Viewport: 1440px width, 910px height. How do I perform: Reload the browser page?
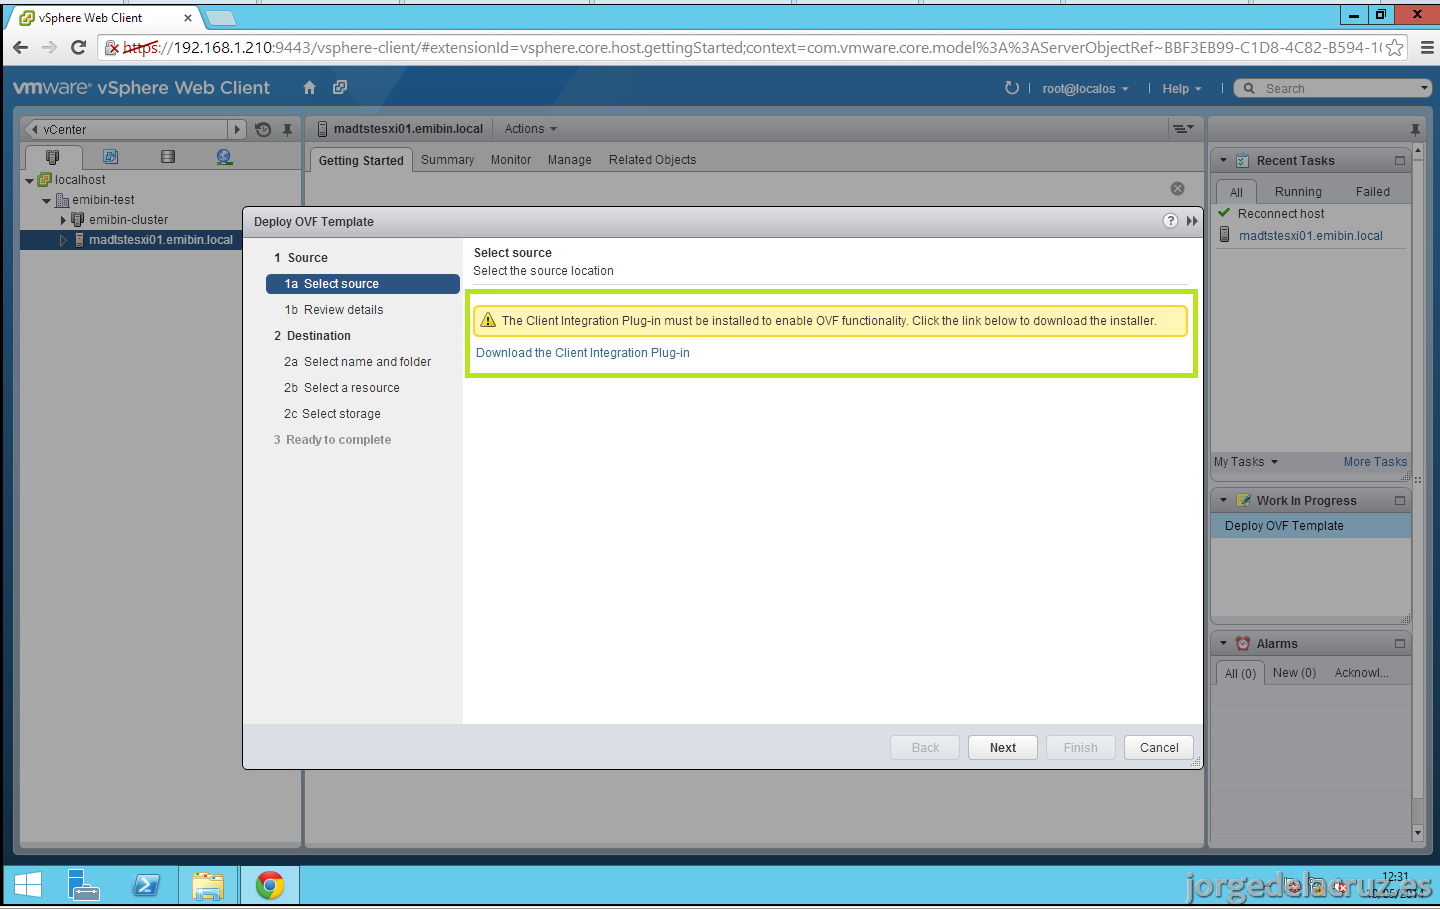pos(79,47)
